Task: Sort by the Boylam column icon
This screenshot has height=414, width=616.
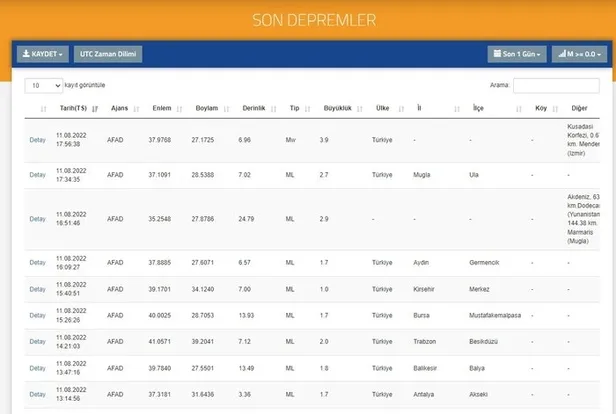Action: point(227,109)
